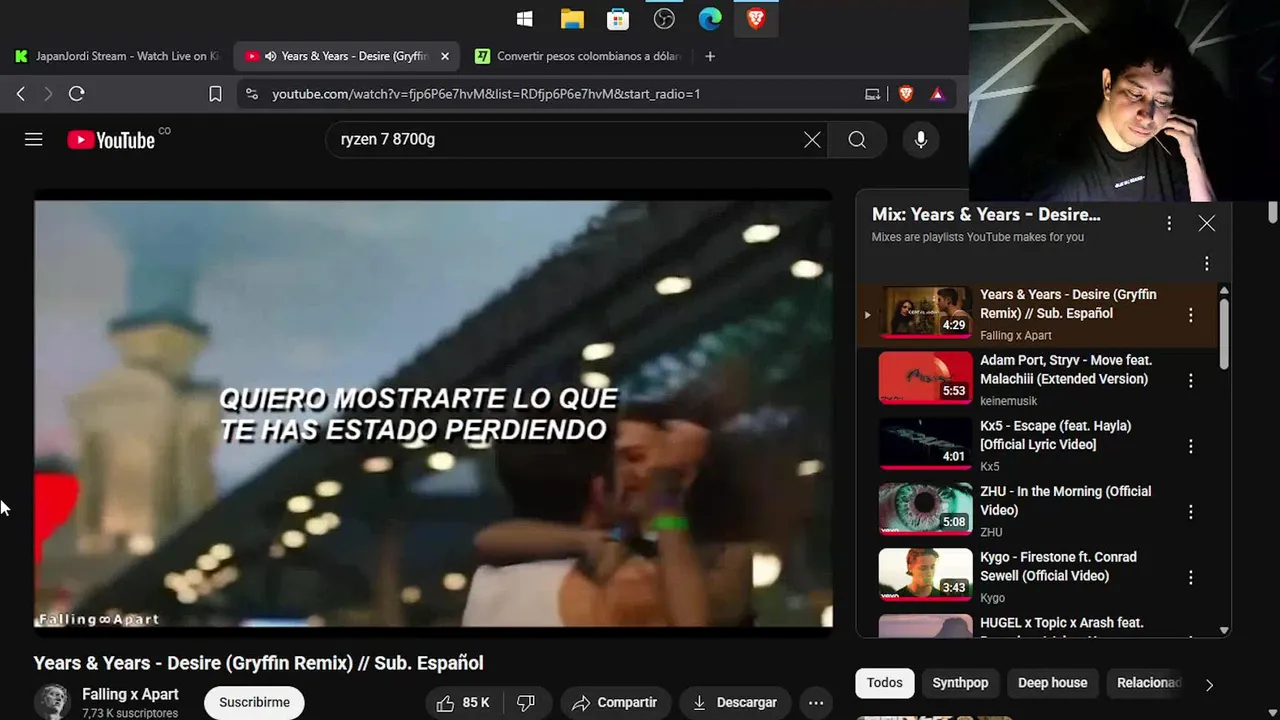
Task: Open Falling x Apart channel avatar
Action: tap(52, 701)
